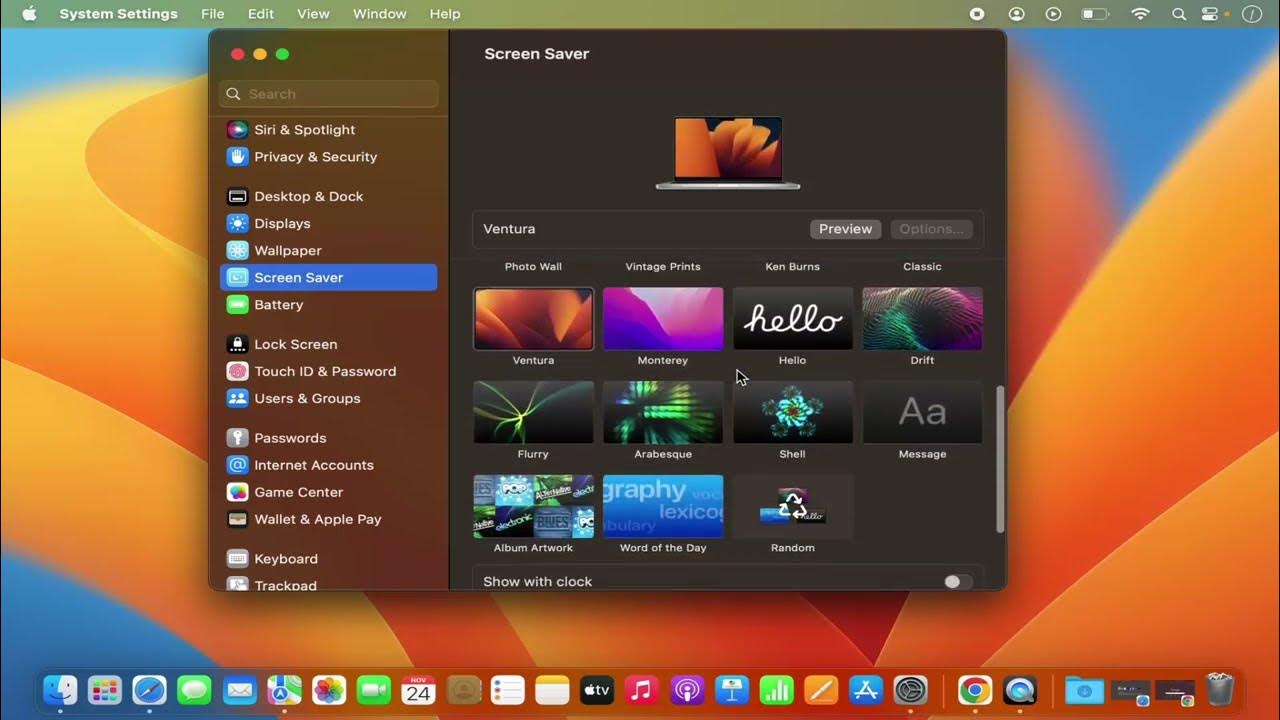Choose the Monterey screen saver thumbnail
The width and height of the screenshot is (1280, 720).
point(663,319)
